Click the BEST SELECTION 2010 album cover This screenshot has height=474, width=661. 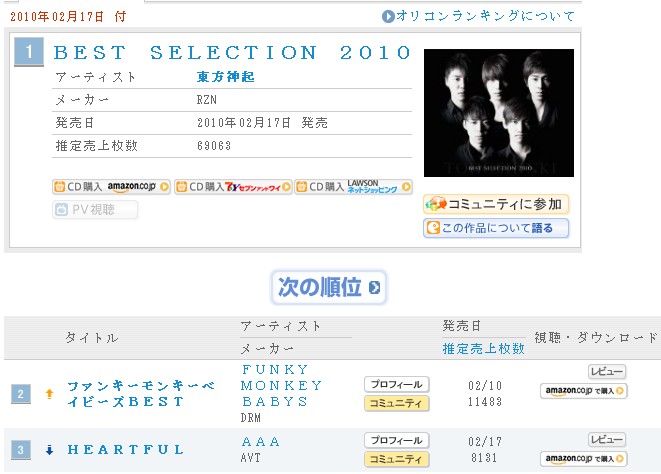tap(499, 113)
